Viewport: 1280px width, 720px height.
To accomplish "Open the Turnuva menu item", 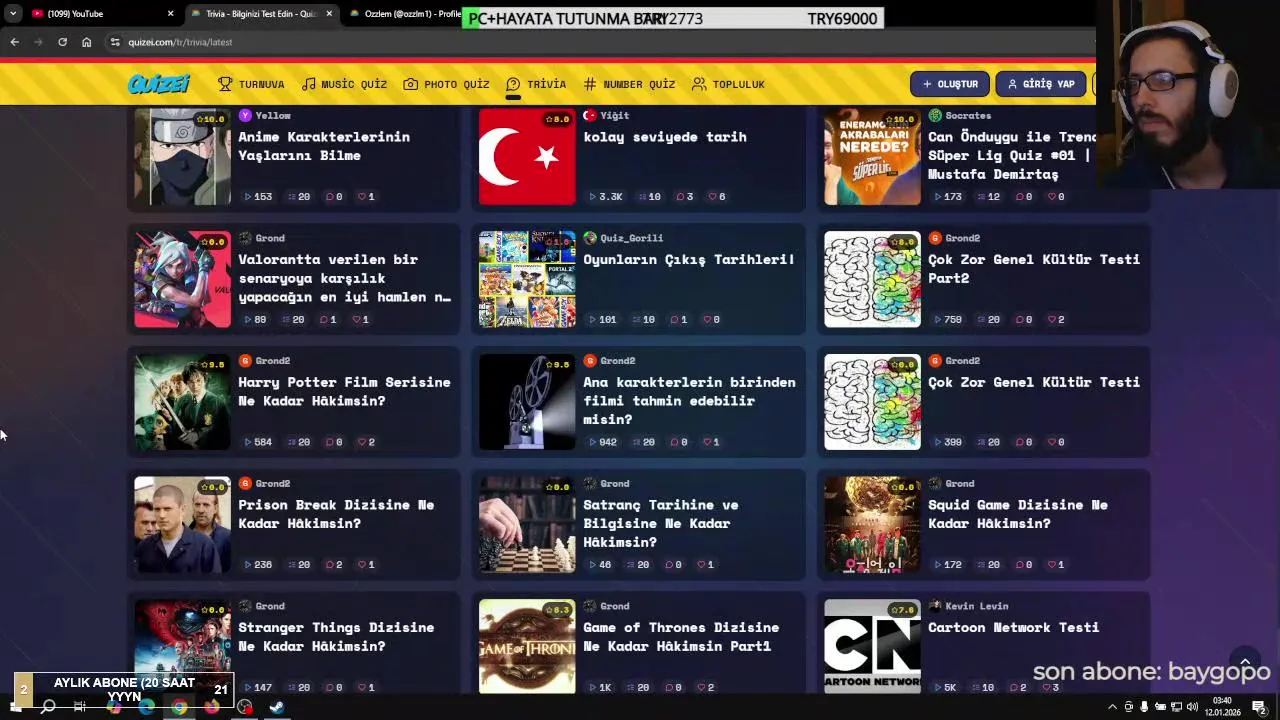I will click(x=251, y=84).
